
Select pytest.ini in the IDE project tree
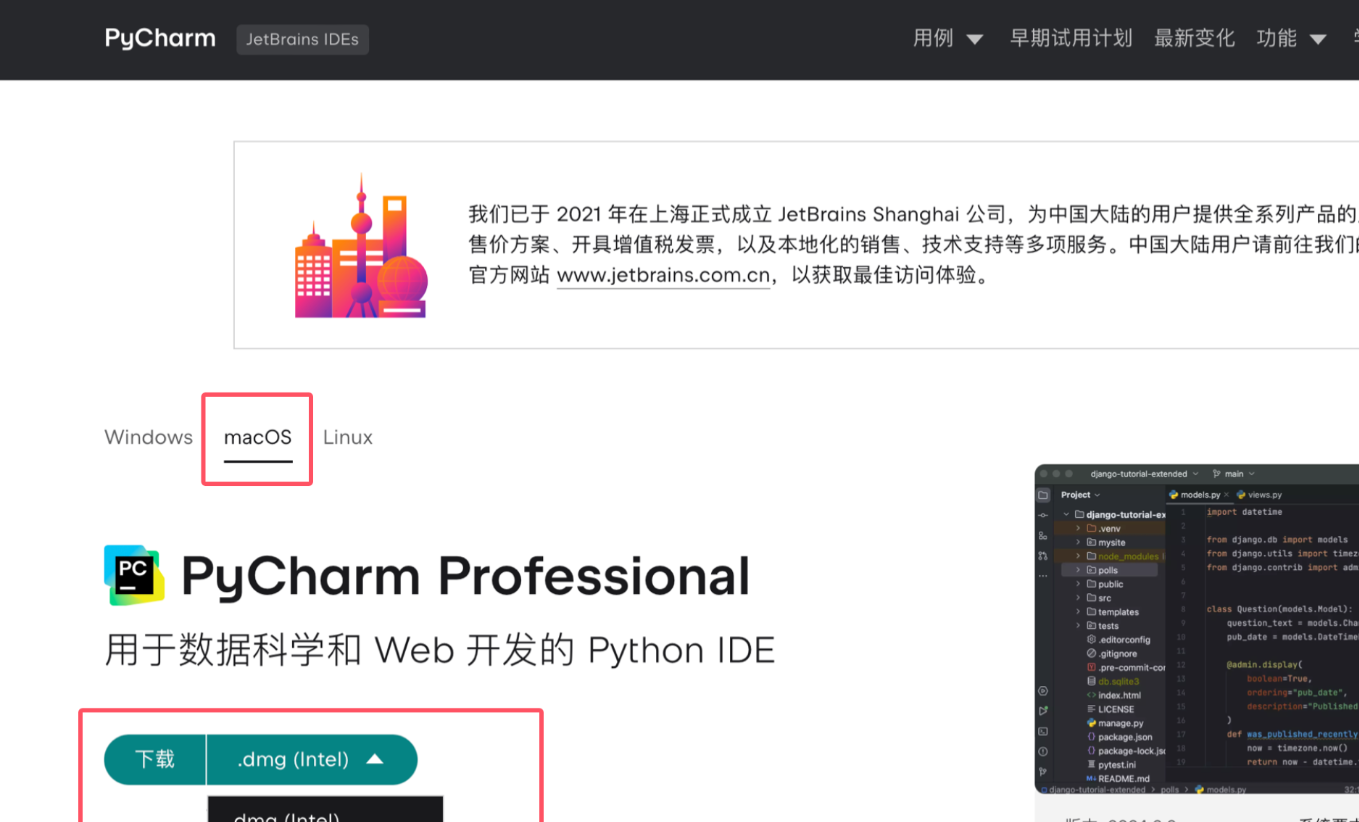click(x=1110, y=764)
